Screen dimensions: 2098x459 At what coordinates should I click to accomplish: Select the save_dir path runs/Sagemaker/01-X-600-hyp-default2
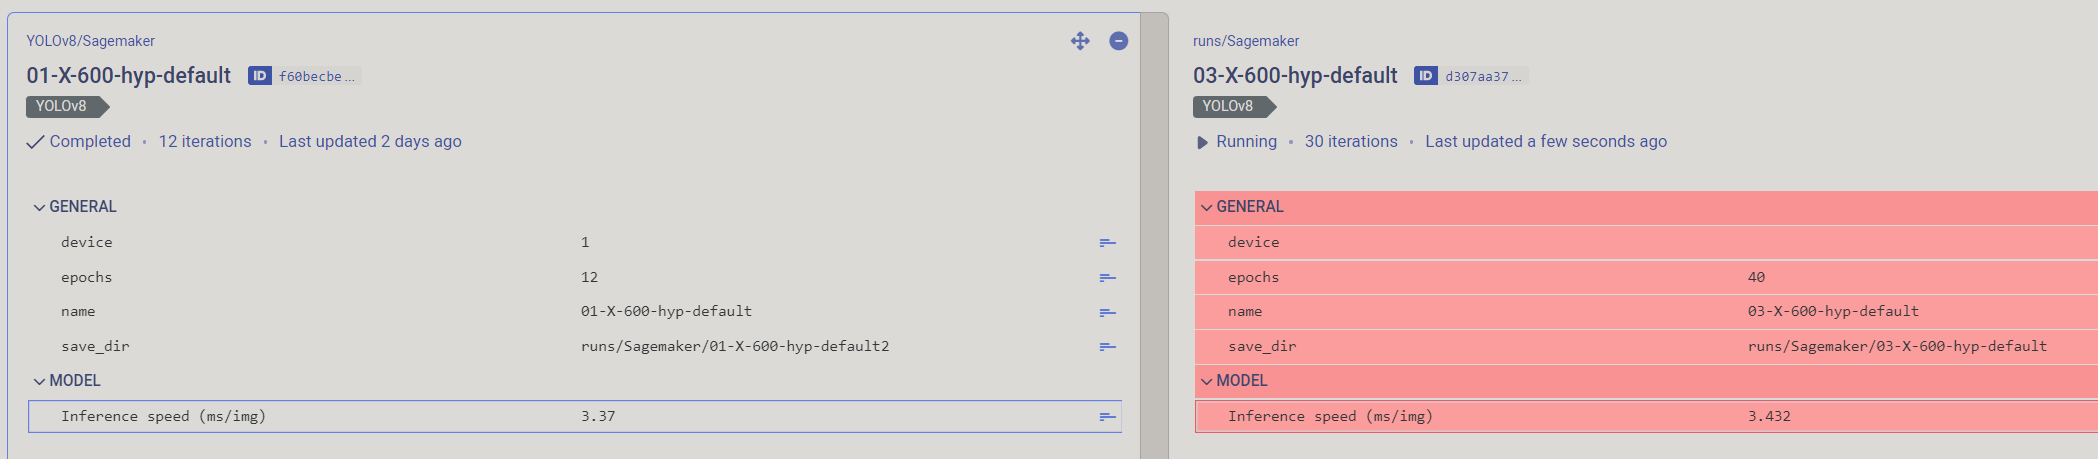coord(735,346)
